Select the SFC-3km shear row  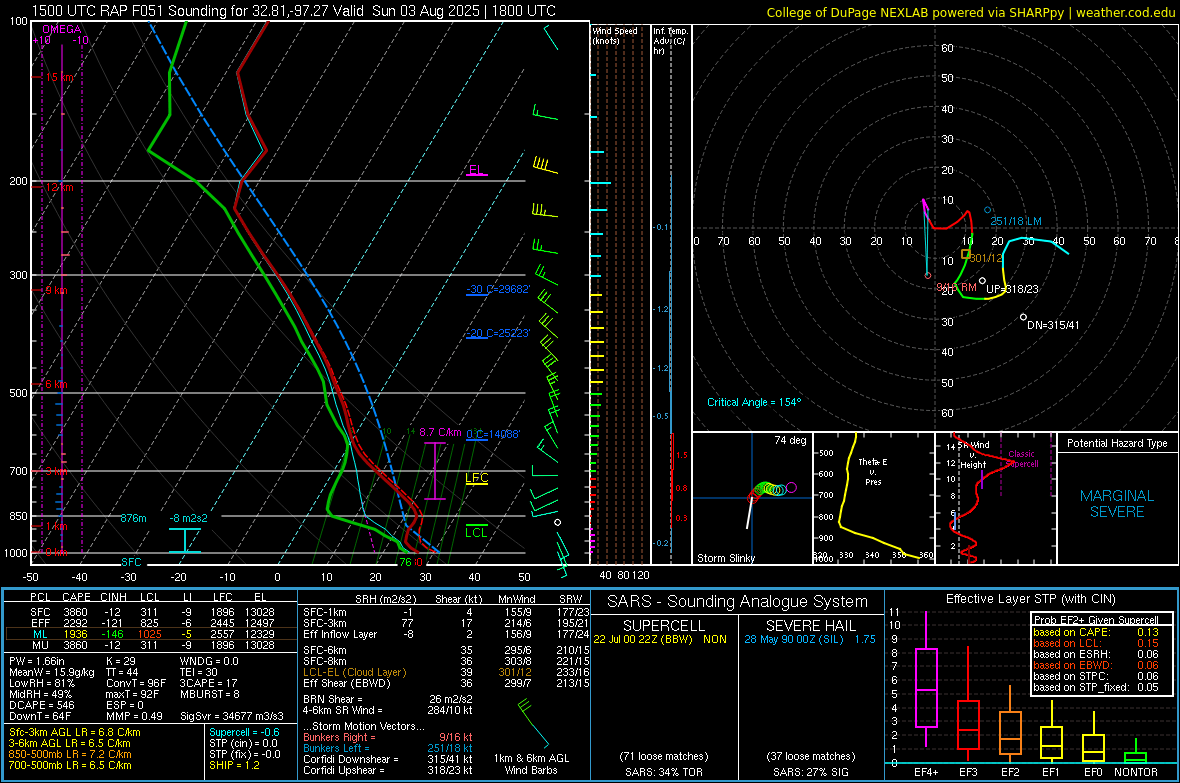[446, 623]
